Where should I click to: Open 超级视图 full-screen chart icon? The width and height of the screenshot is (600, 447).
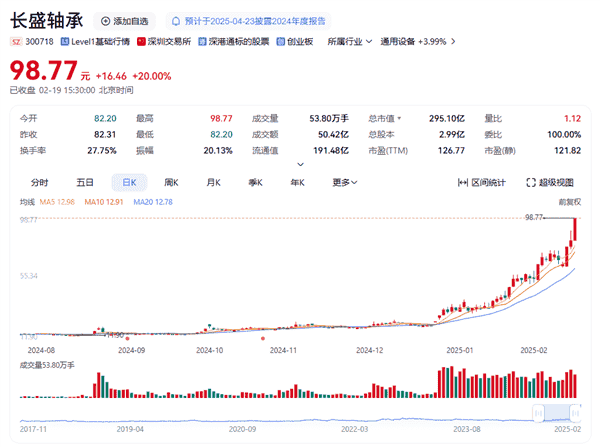(x=530, y=183)
